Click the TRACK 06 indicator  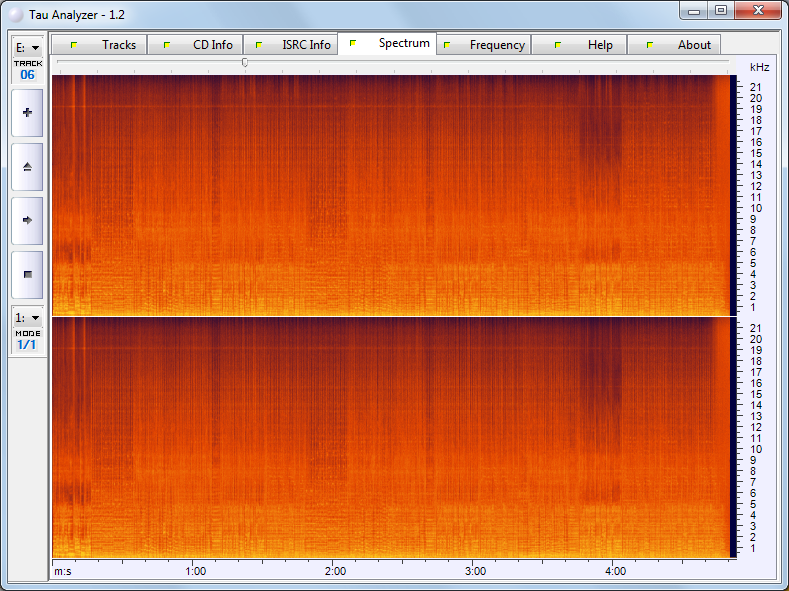pos(27,70)
